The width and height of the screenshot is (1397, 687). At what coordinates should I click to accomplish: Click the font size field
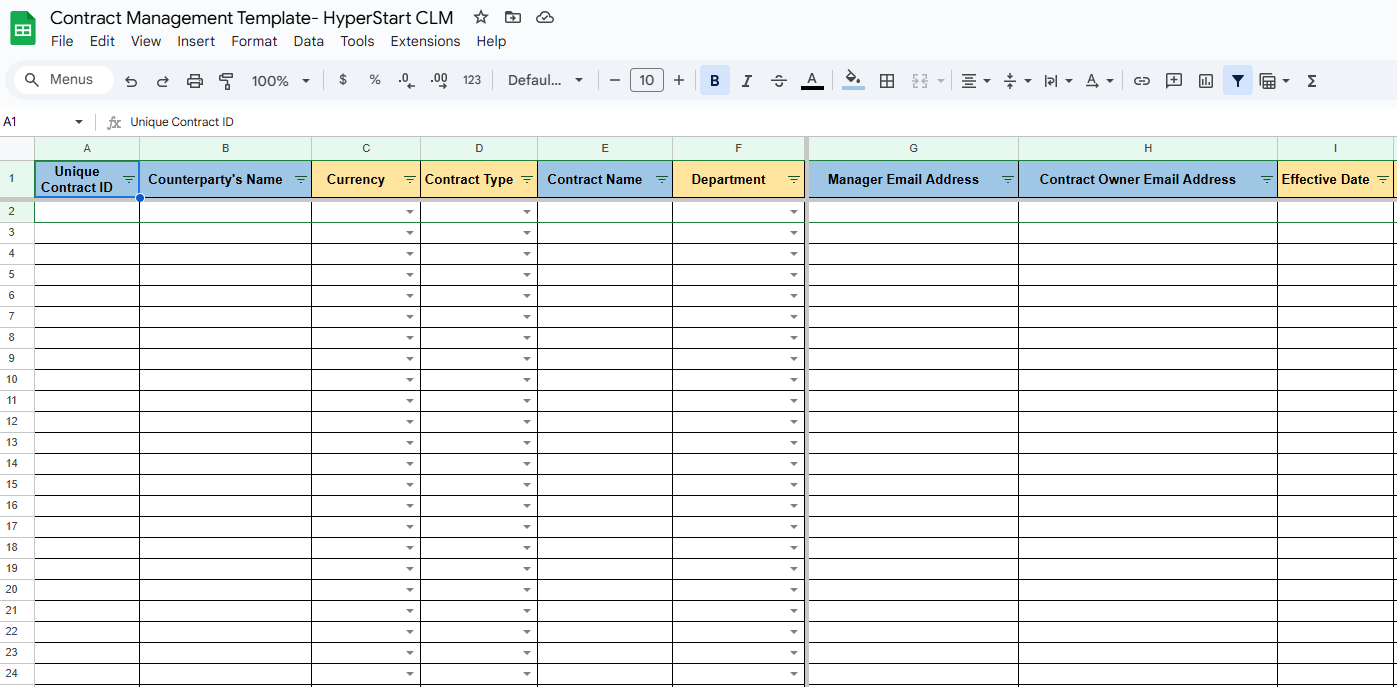pos(647,80)
